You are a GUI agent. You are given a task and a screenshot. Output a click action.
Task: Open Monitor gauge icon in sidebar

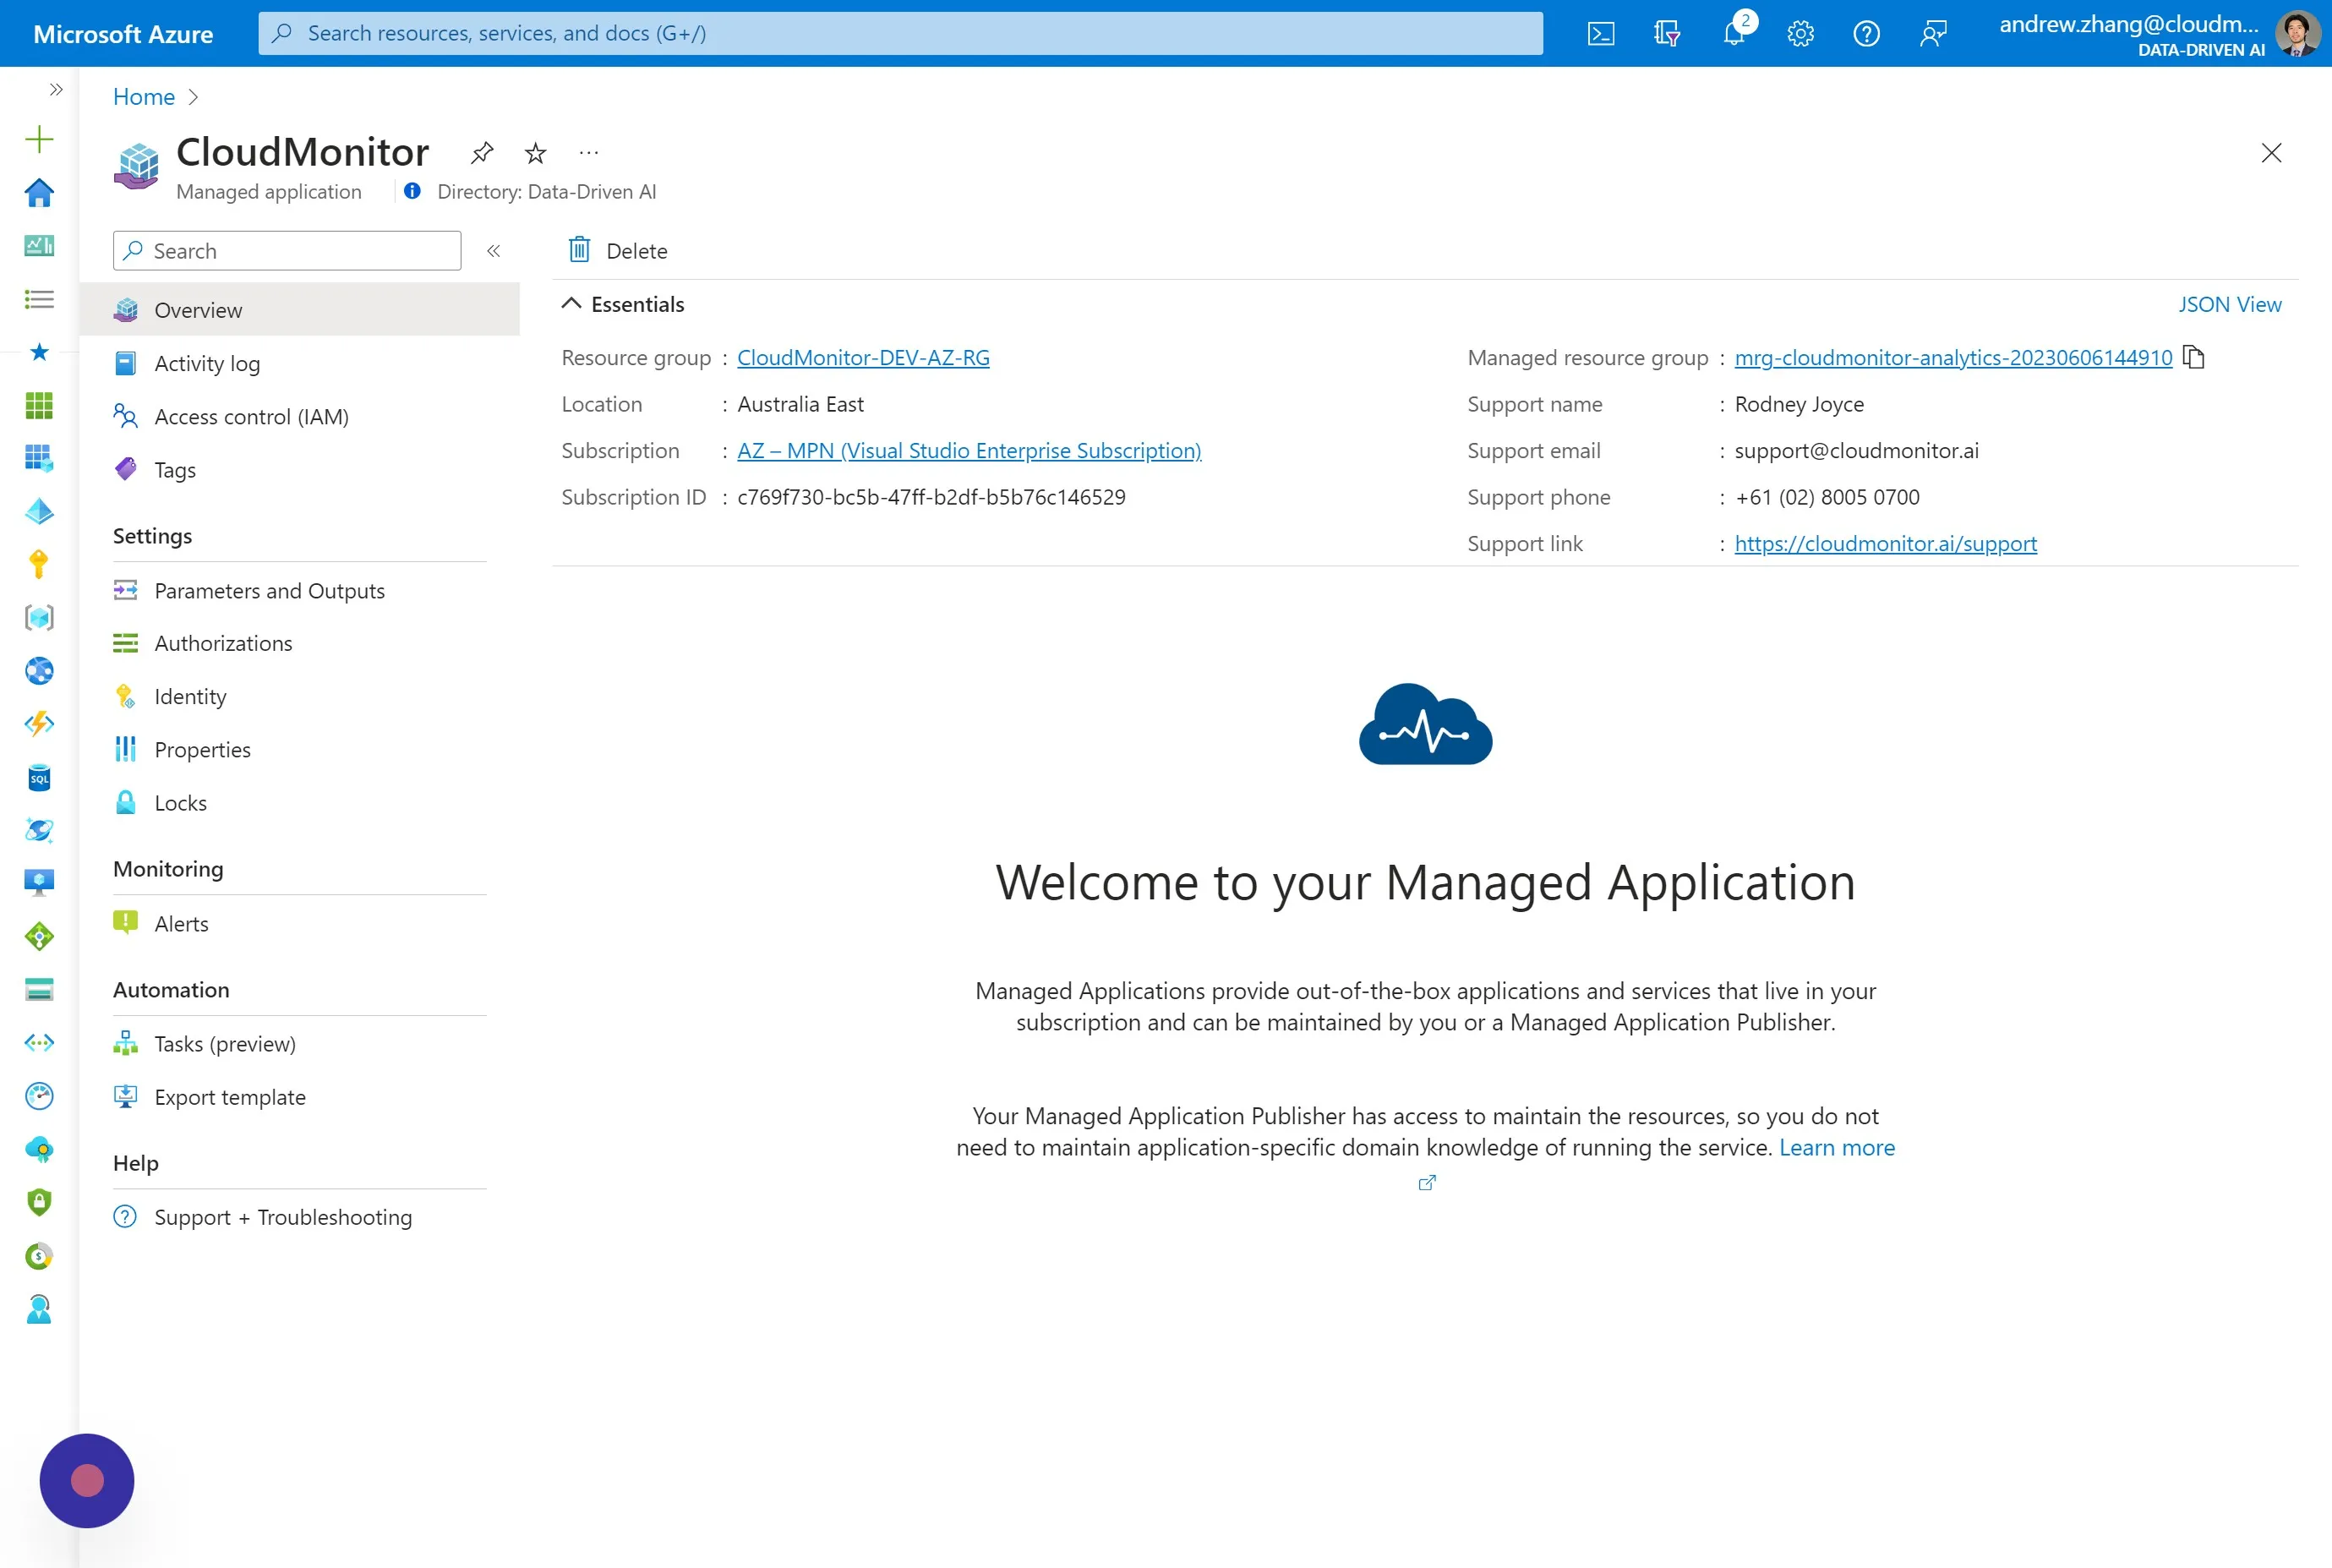click(39, 1096)
